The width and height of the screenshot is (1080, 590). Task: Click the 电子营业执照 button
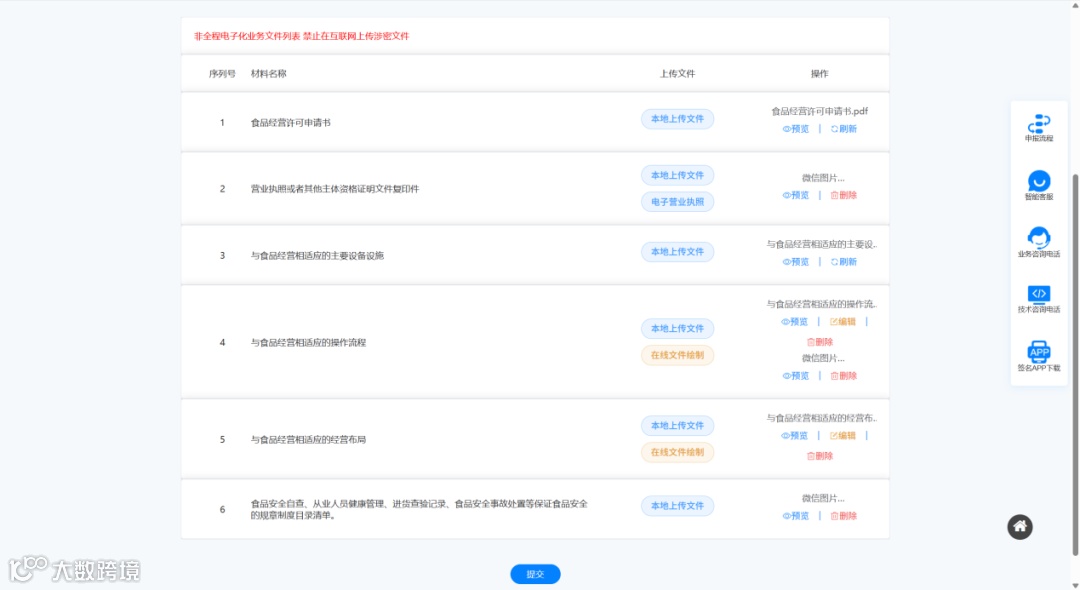click(x=677, y=202)
